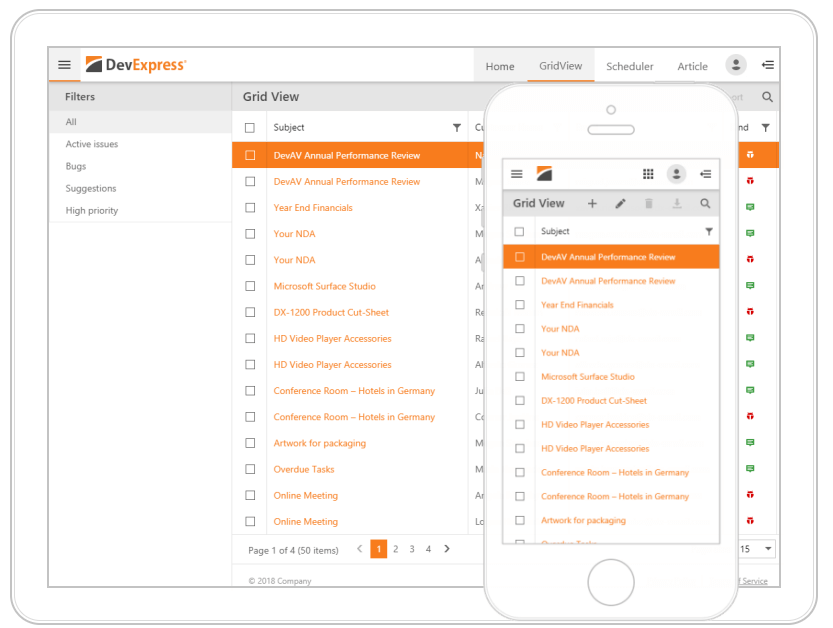Viewport: 833px width, 628px height.
Task: Select the Bugs filter
Action: click(140, 166)
